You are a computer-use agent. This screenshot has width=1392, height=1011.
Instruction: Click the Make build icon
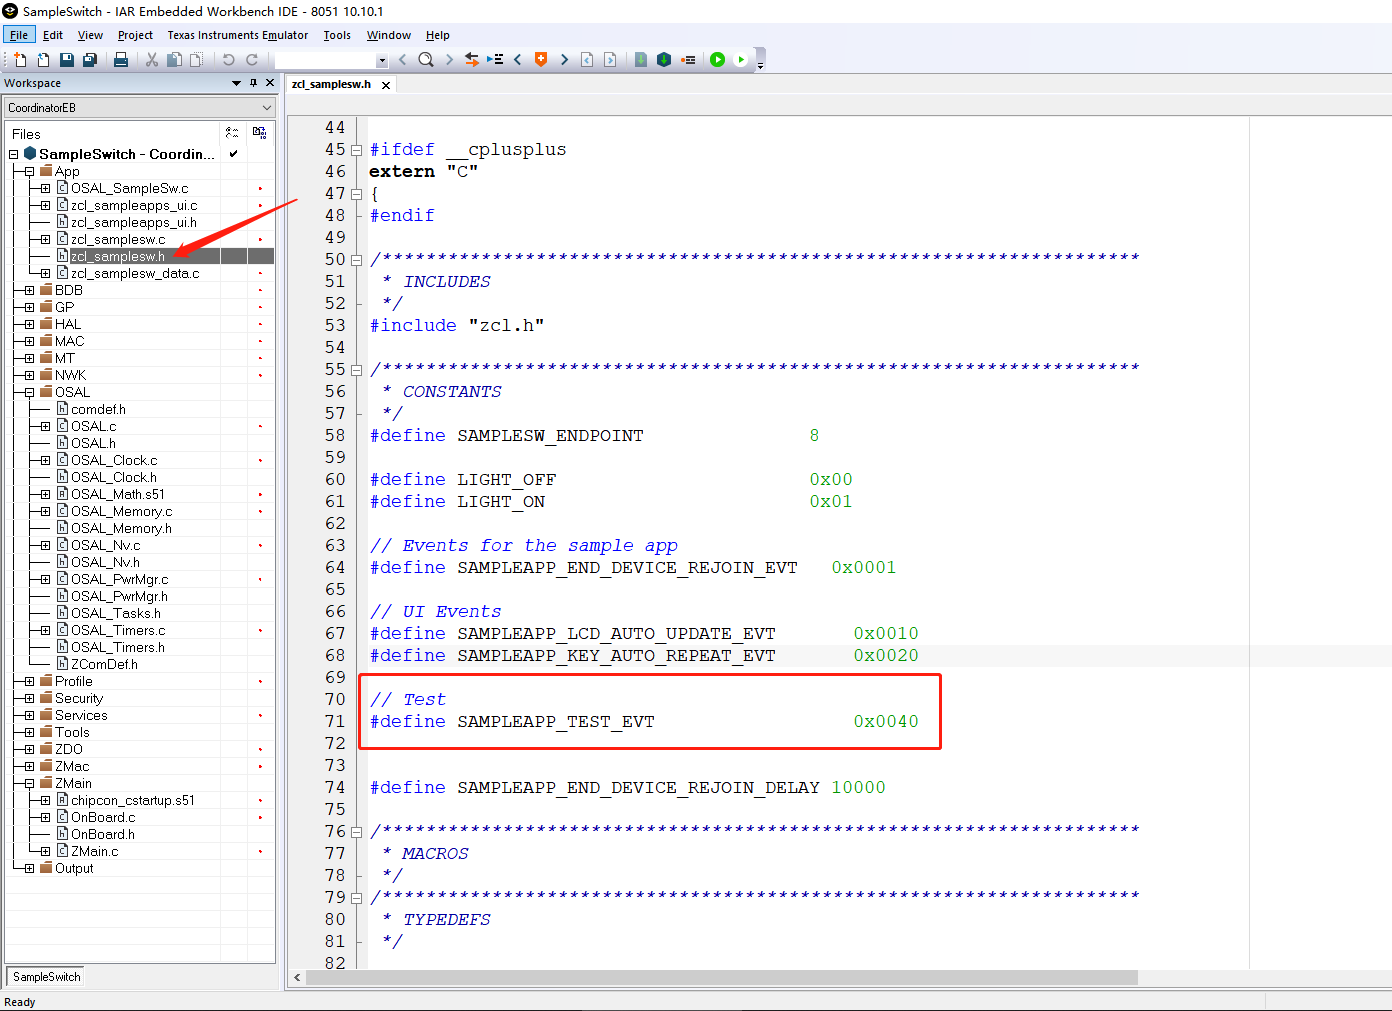pos(663,60)
